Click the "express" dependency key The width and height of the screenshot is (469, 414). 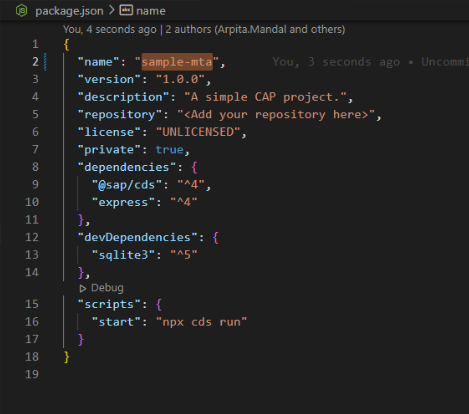point(123,202)
